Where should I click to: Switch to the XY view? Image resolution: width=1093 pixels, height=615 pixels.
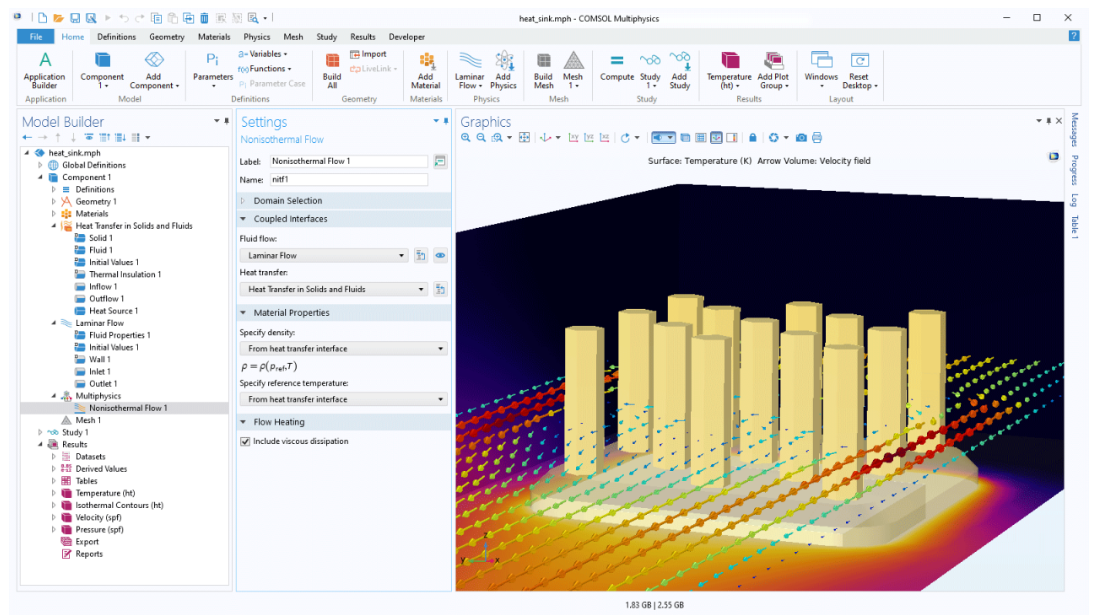(574, 138)
